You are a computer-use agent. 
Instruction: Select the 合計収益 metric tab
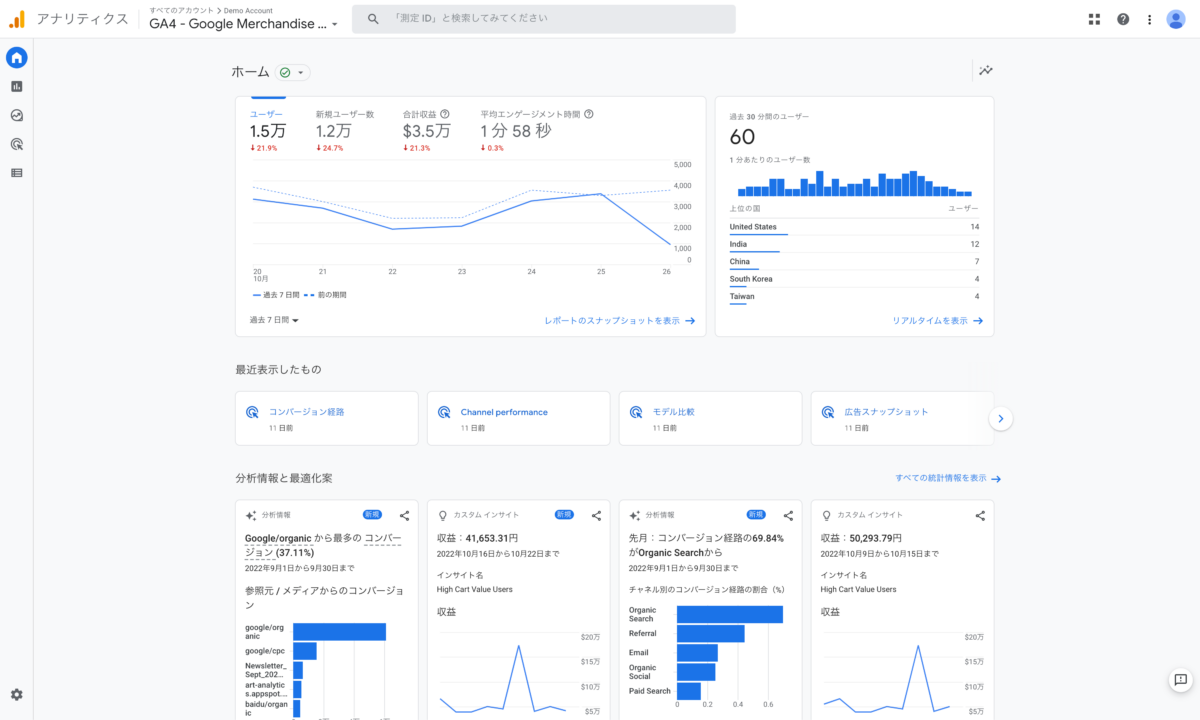(426, 130)
